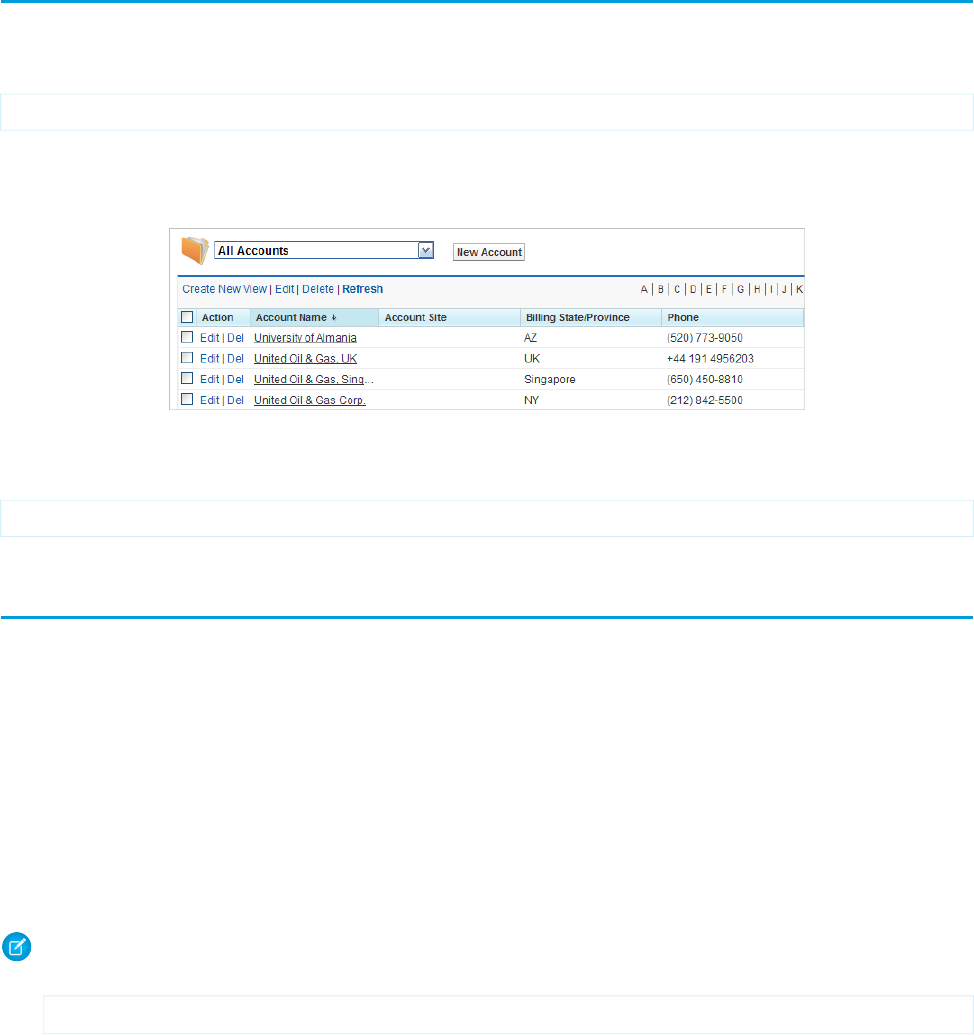This screenshot has width=974, height=1035.
Task: Click phone number (520) 773-9050
Action: click(705, 338)
